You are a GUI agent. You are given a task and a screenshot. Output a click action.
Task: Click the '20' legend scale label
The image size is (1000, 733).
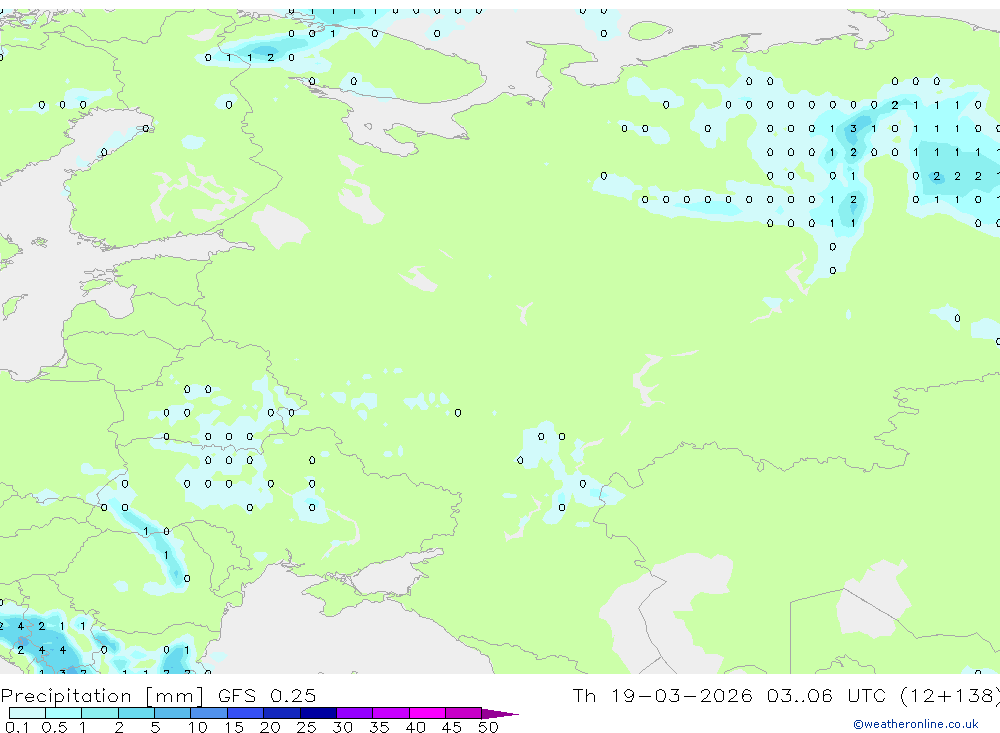270,727
